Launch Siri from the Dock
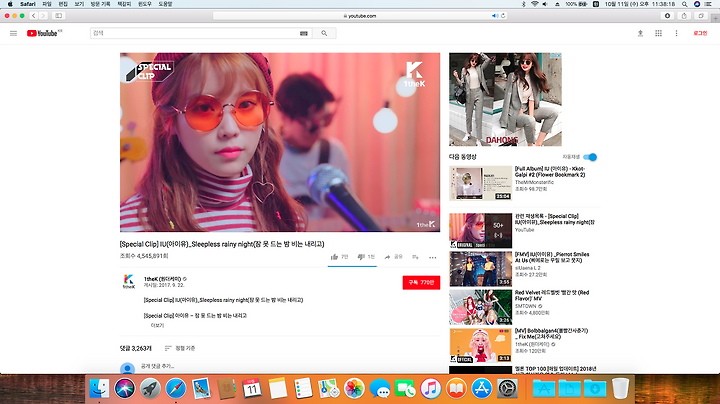Viewport: 720px width, 404px height. 124,389
